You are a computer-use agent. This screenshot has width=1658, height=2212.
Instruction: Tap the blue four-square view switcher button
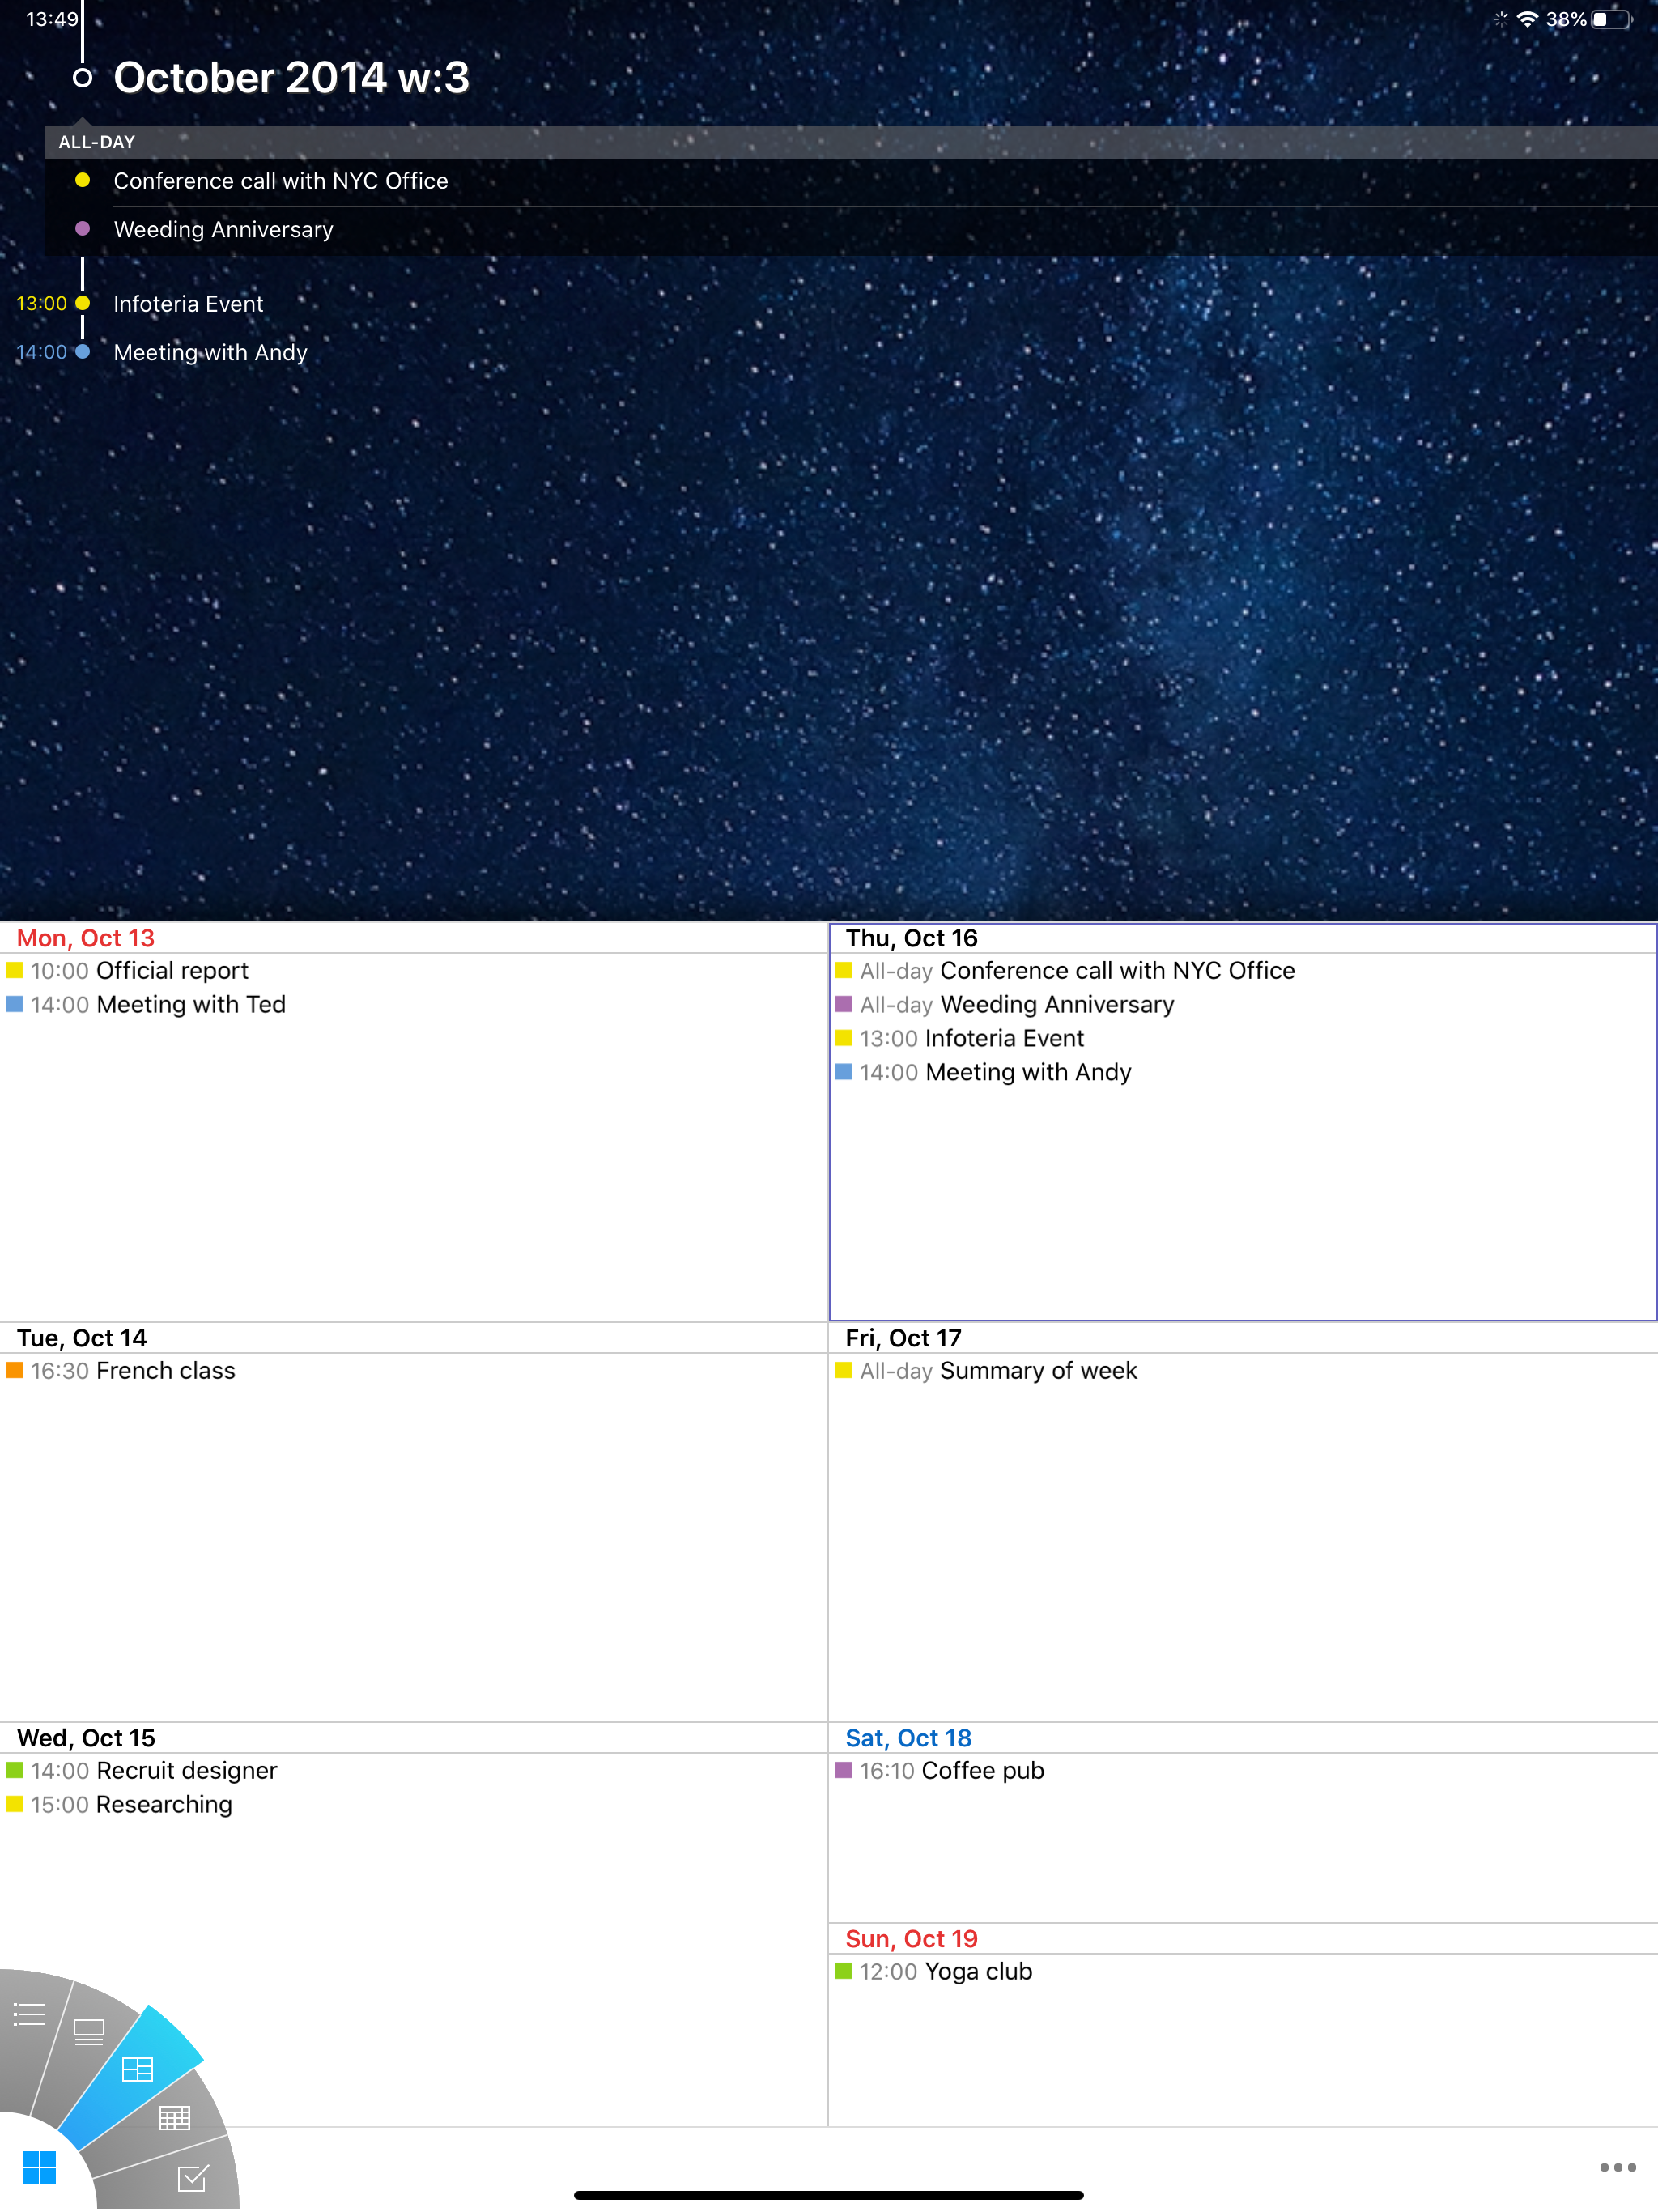pyautogui.click(x=39, y=2167)
